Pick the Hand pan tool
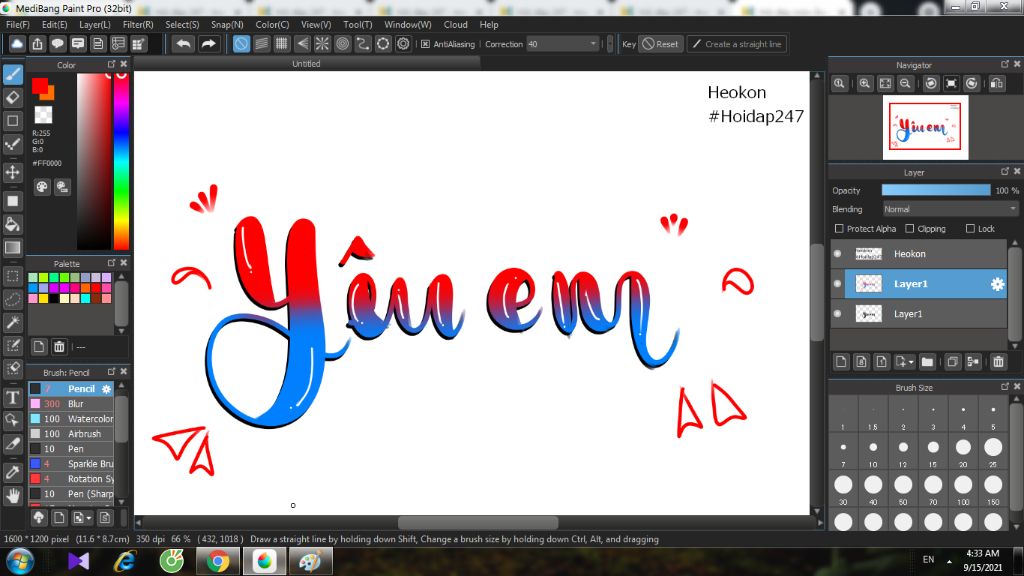 point(13,495)
